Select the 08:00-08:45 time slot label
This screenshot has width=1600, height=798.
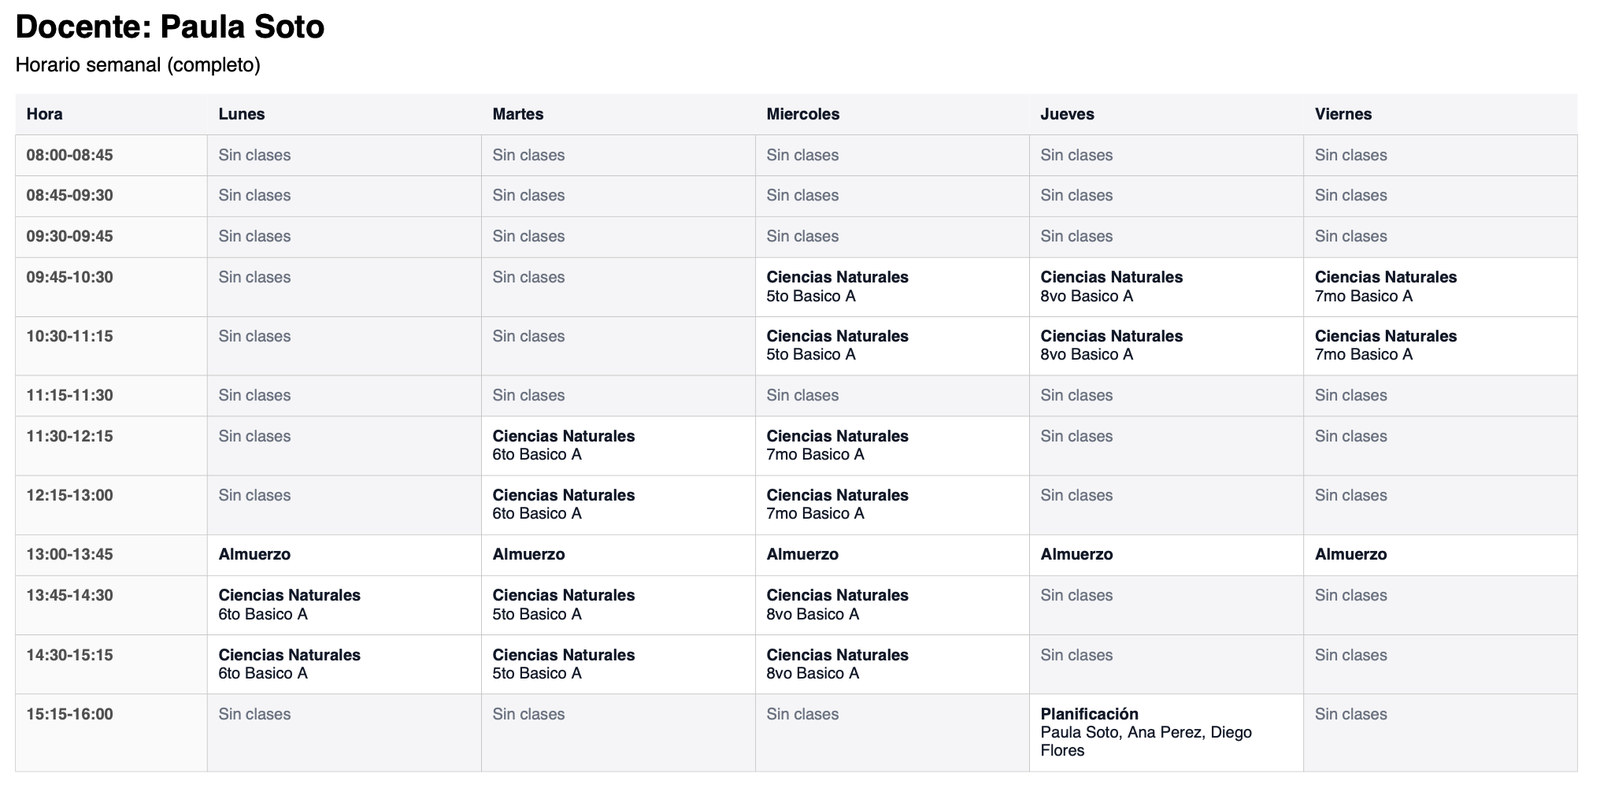[x=70, y=155]
